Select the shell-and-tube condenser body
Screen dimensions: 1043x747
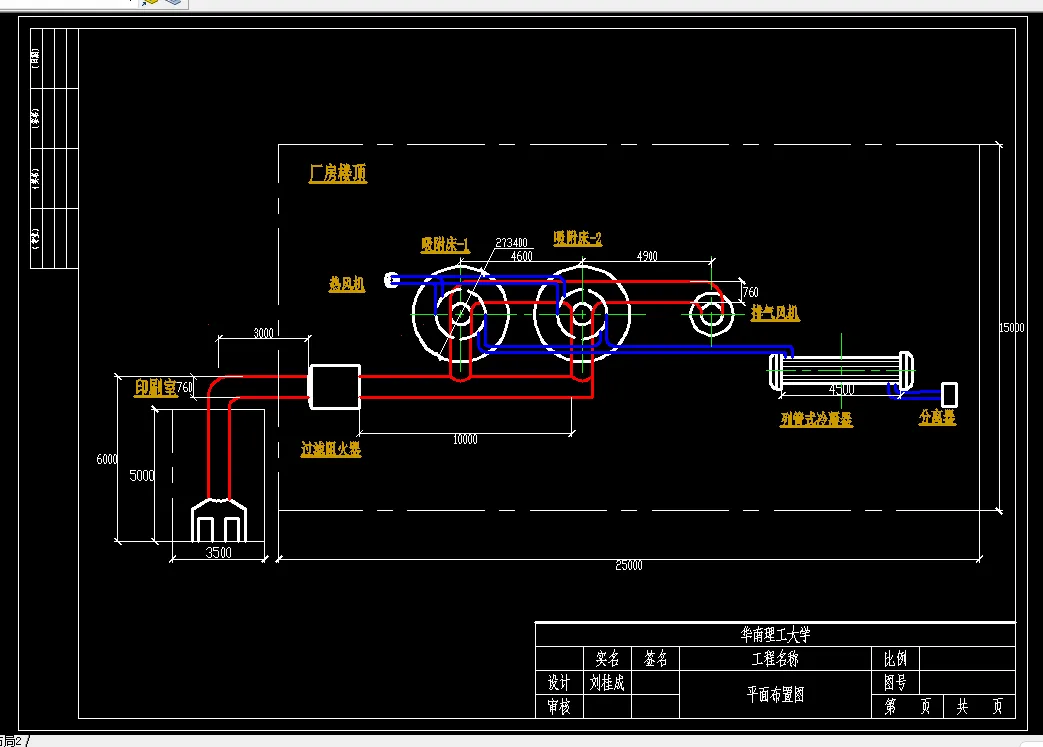pyautogui.click(x=841, y=371)
